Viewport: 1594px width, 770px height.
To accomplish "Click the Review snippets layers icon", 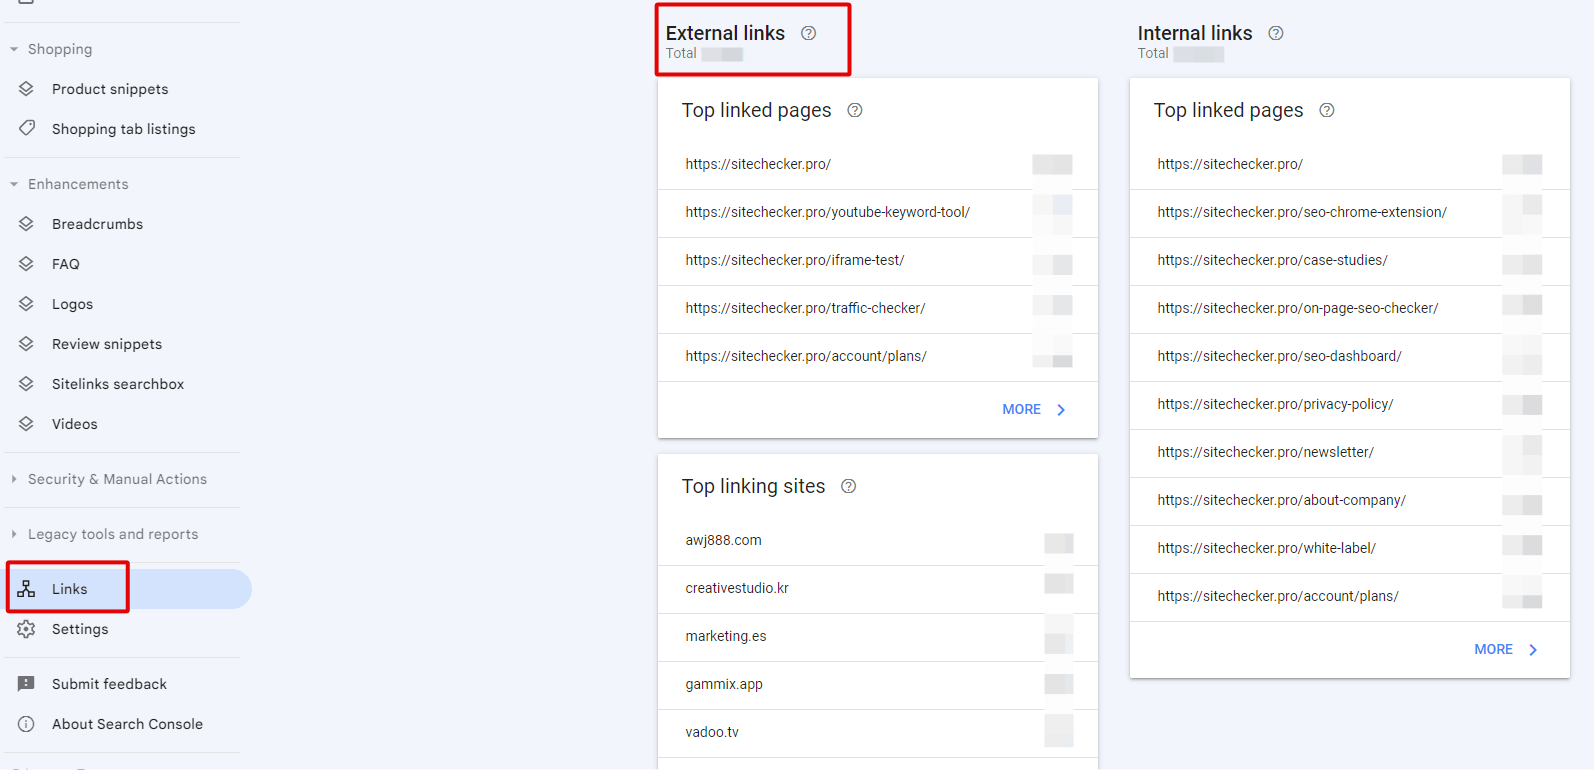I will [27, 344].
